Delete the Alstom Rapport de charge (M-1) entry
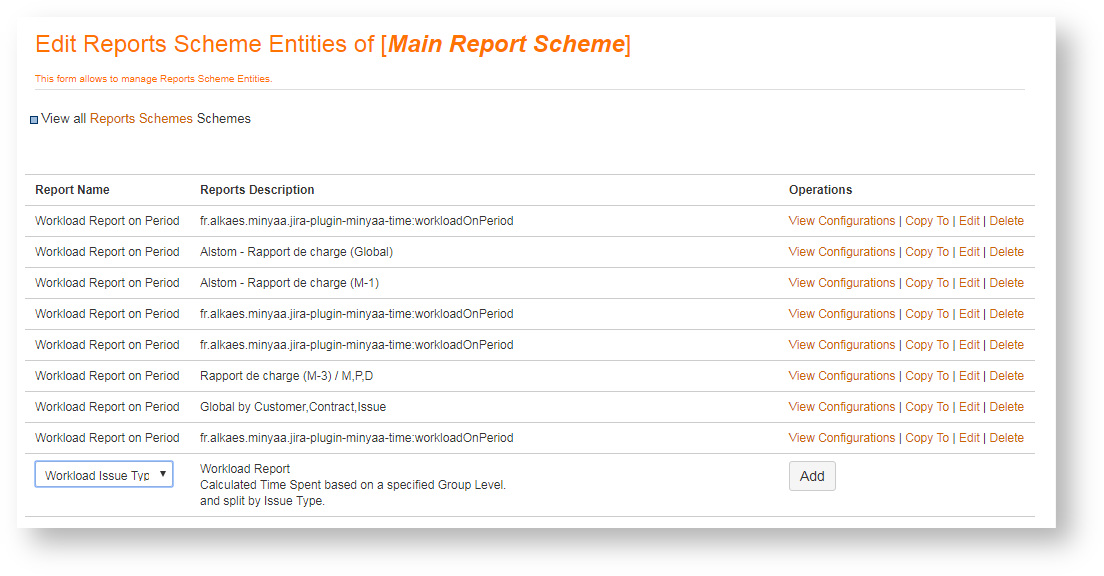The width and height of the screenshot is (1104, 576). click(x=1006, y=283)
